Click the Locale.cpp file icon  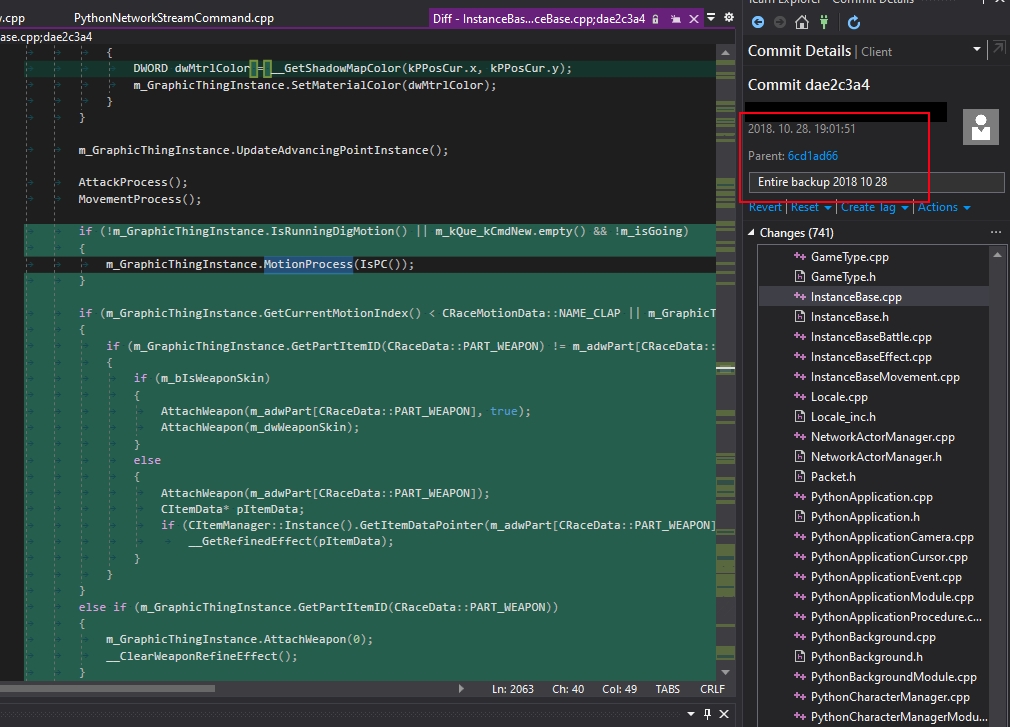click(x=800, y=397)
